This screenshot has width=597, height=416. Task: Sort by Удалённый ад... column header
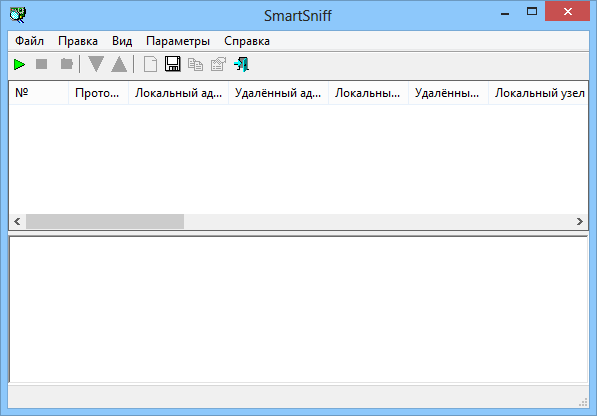(278, 92)
